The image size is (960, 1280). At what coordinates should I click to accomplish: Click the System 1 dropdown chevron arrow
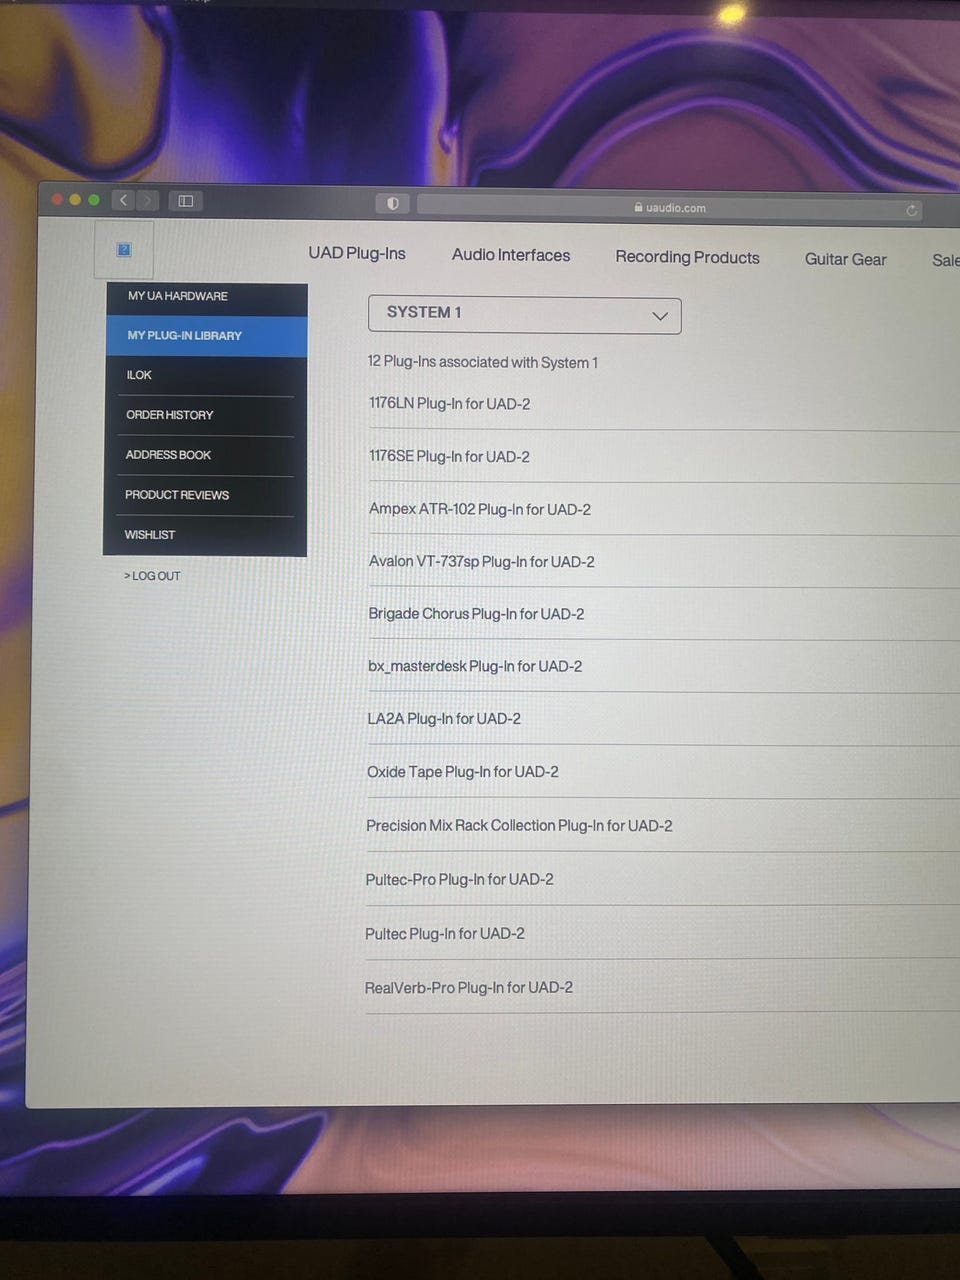coord(660,316)
